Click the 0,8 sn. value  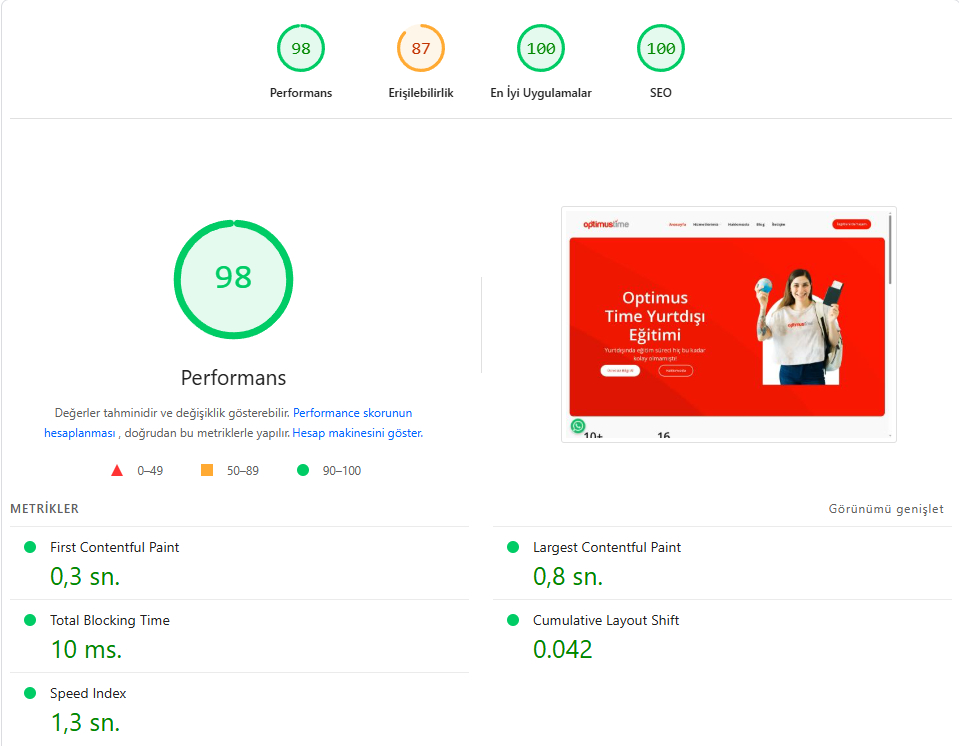(x=568, y=577)
